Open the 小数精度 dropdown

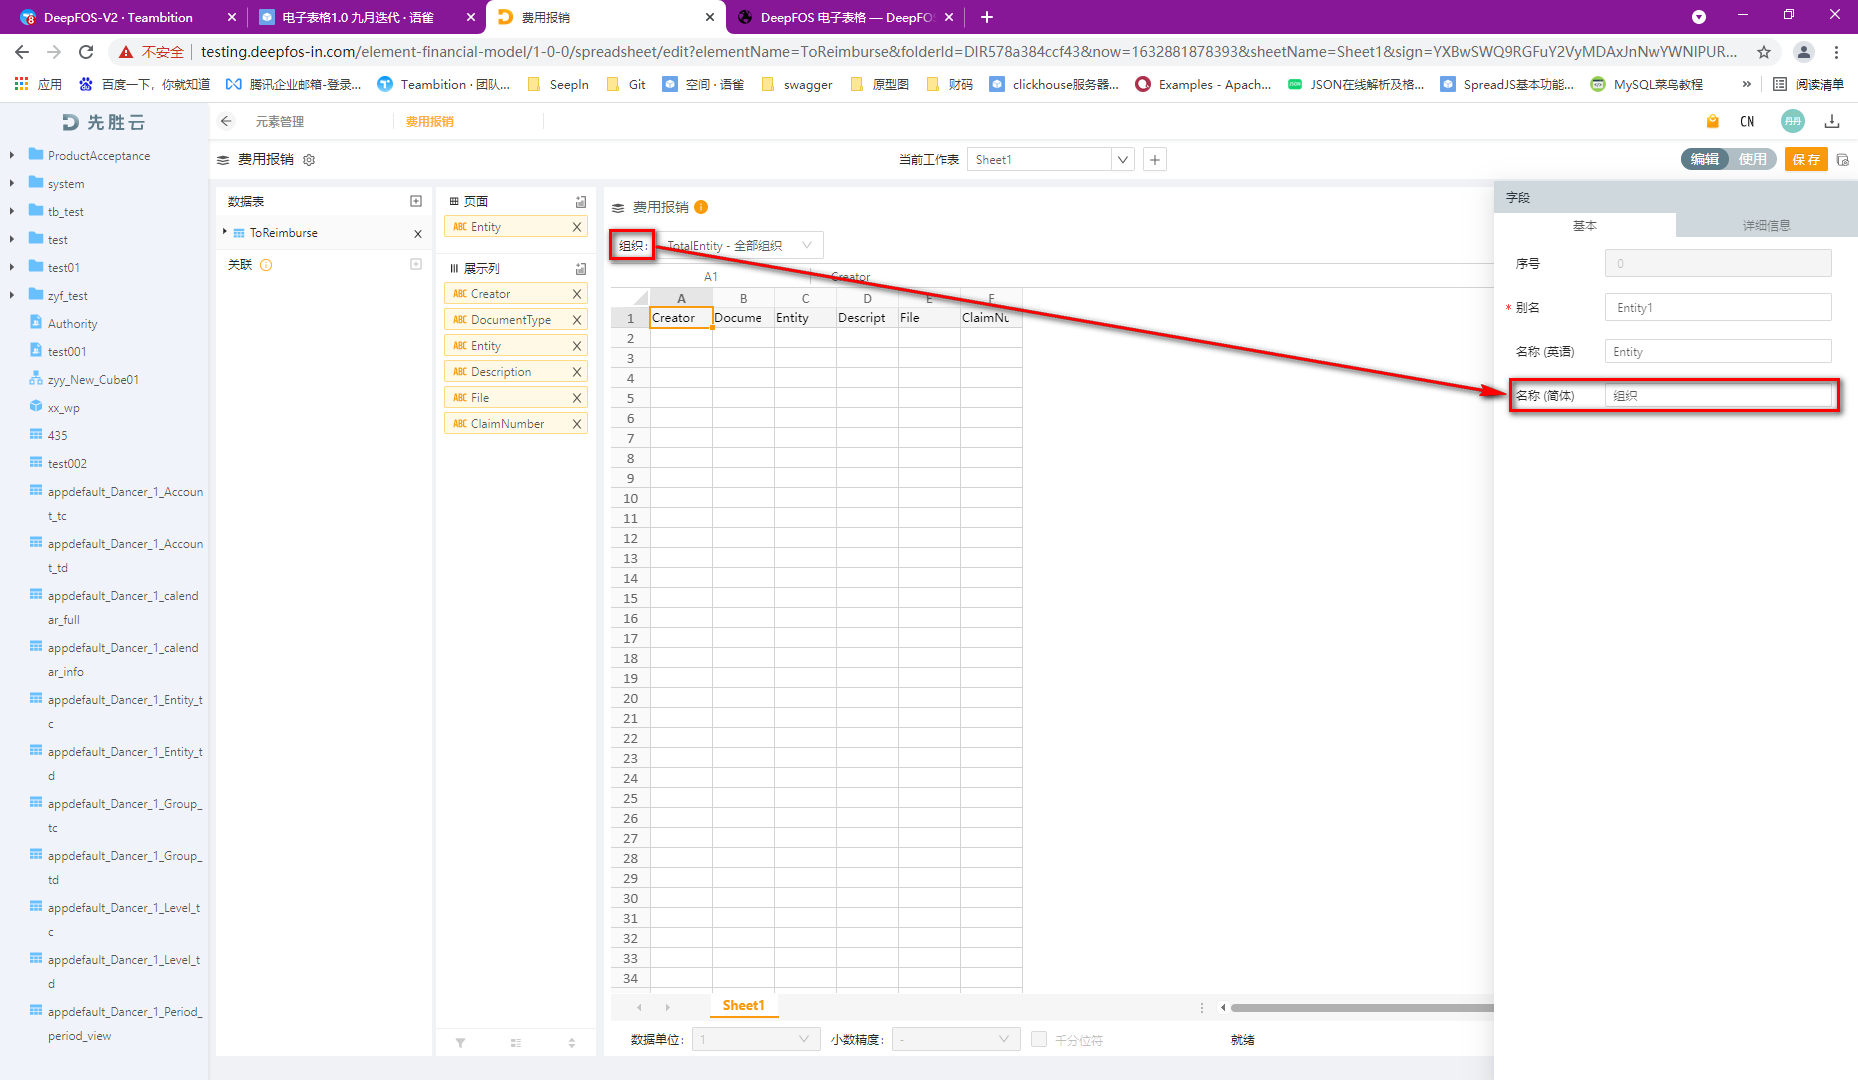(x=955, y=1039)
